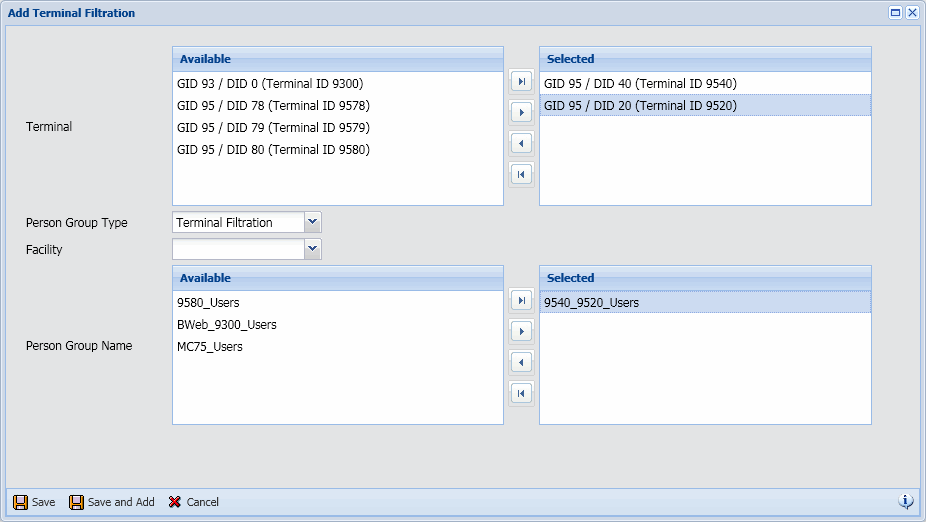Select GID 93 / DID 0 terminal

(x=269, y=84)
